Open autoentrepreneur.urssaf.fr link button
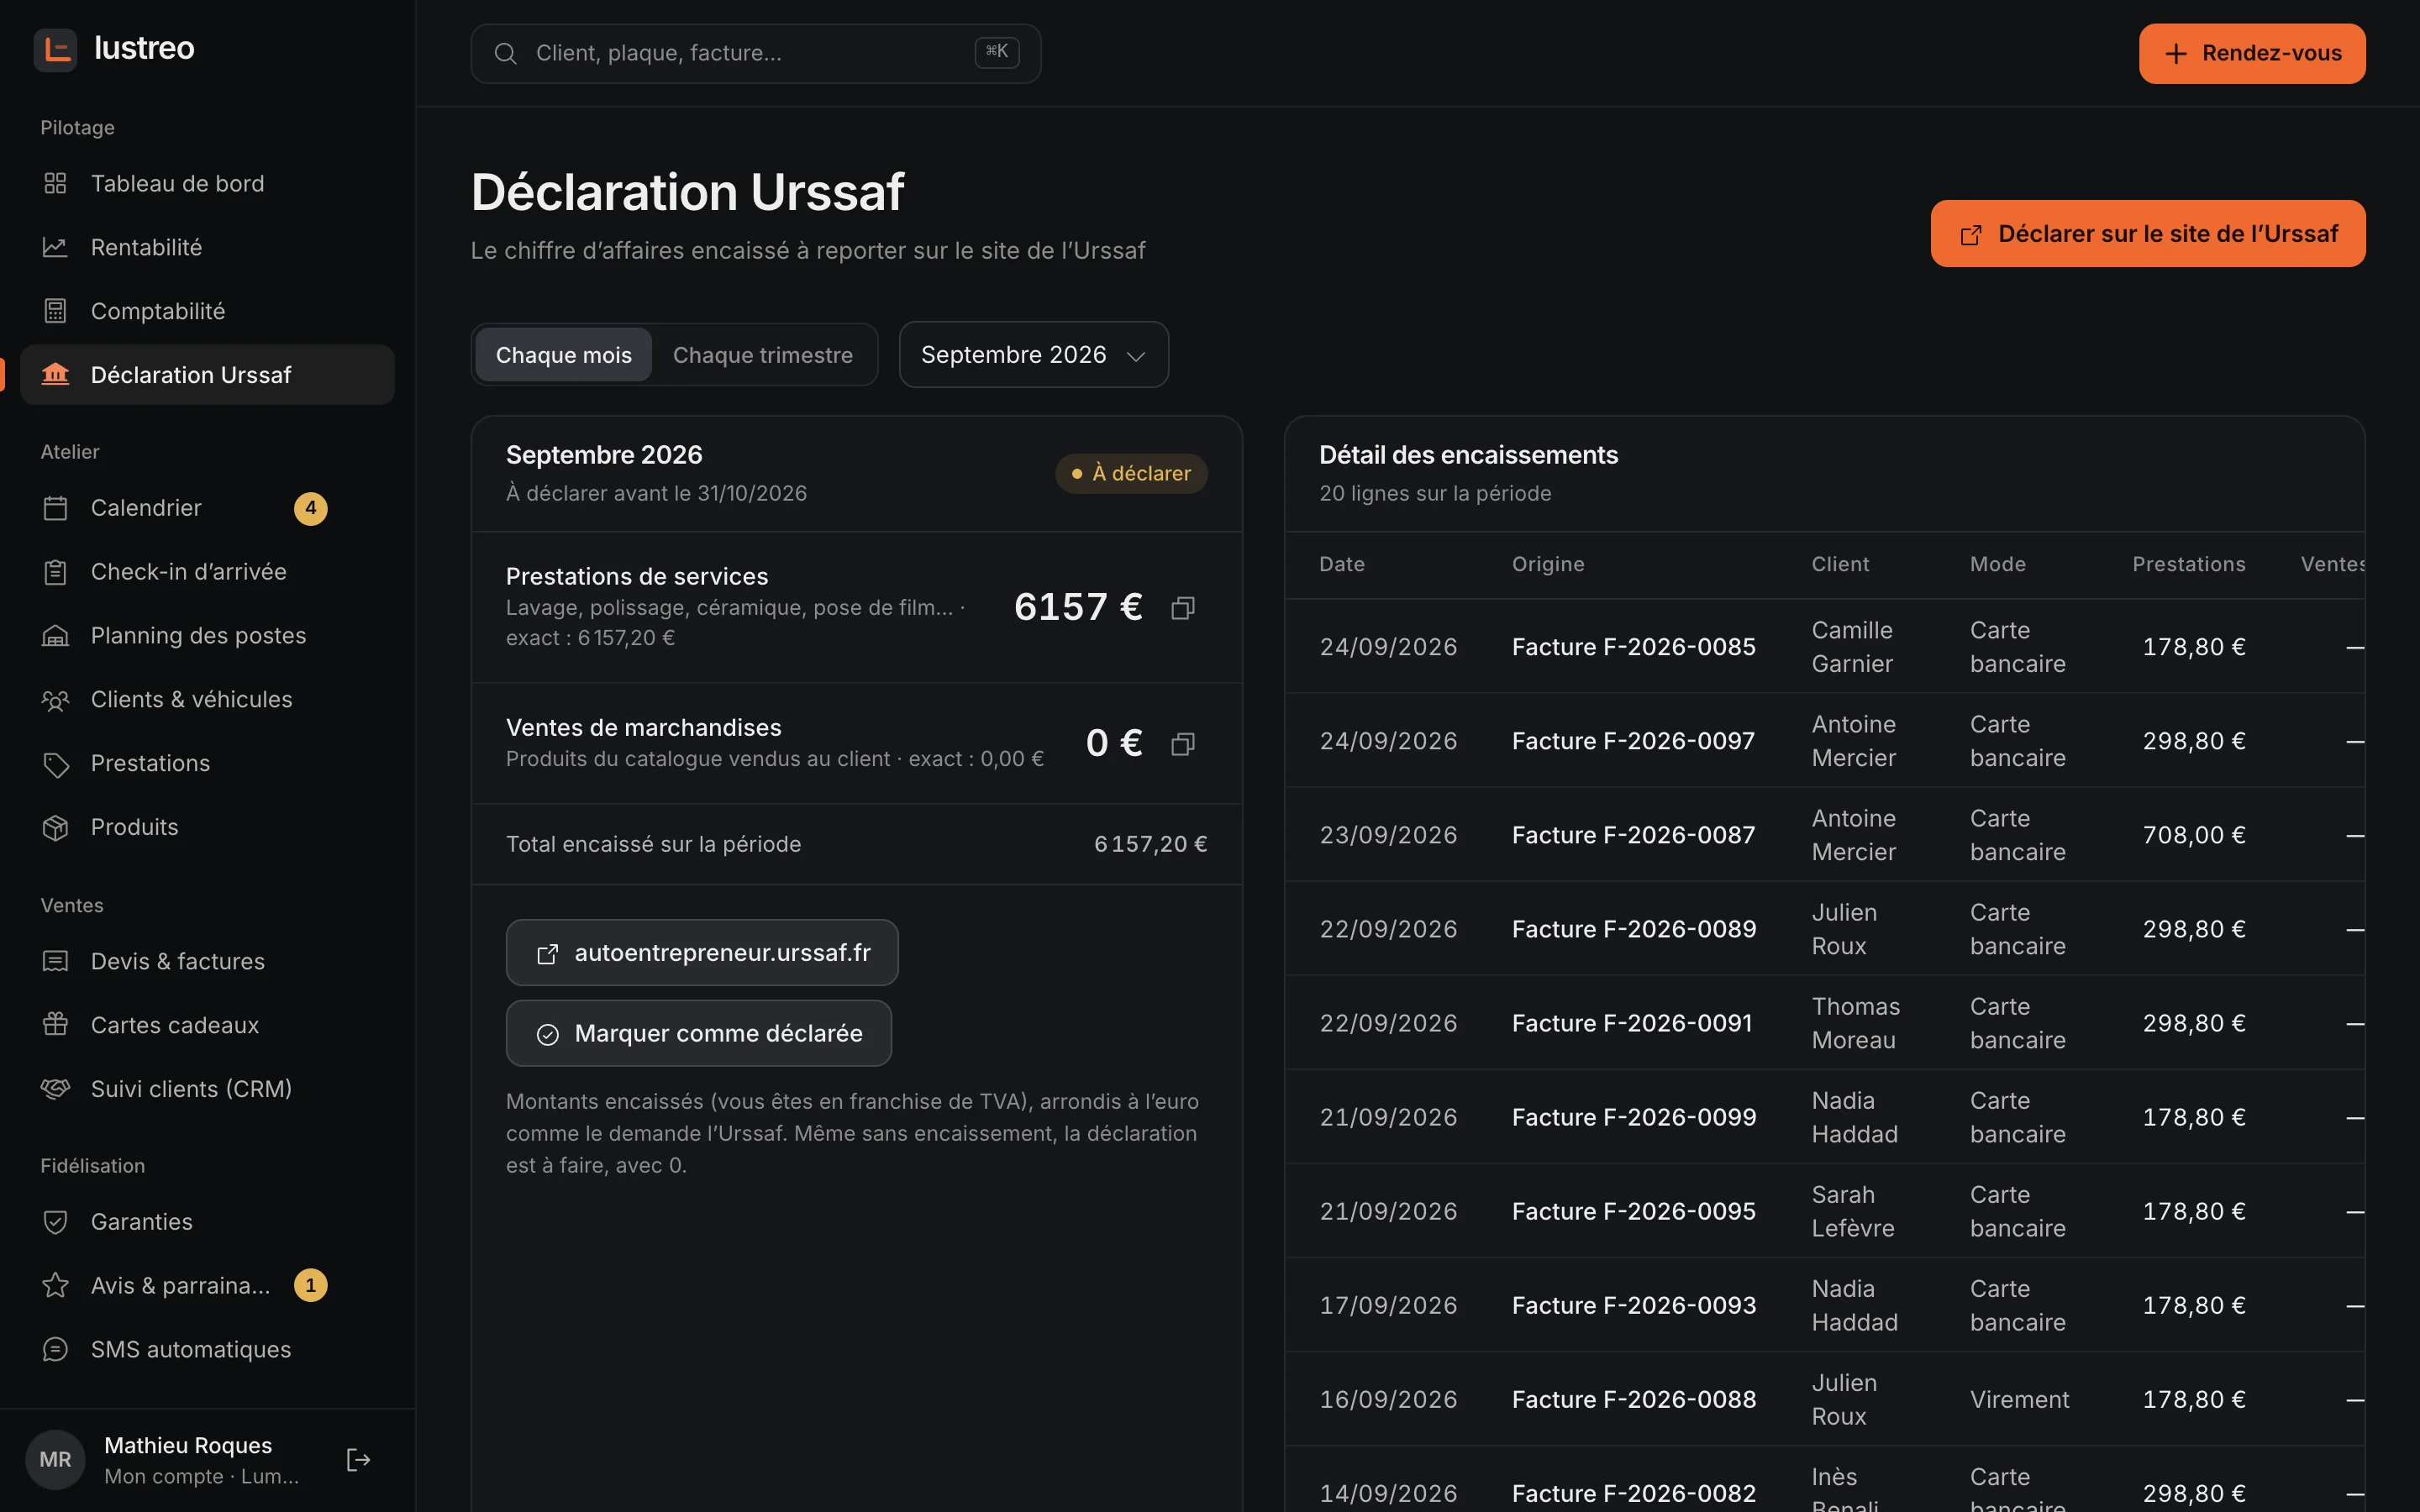The width and height of the screenshot is (2420, 1512). point(702,953)
